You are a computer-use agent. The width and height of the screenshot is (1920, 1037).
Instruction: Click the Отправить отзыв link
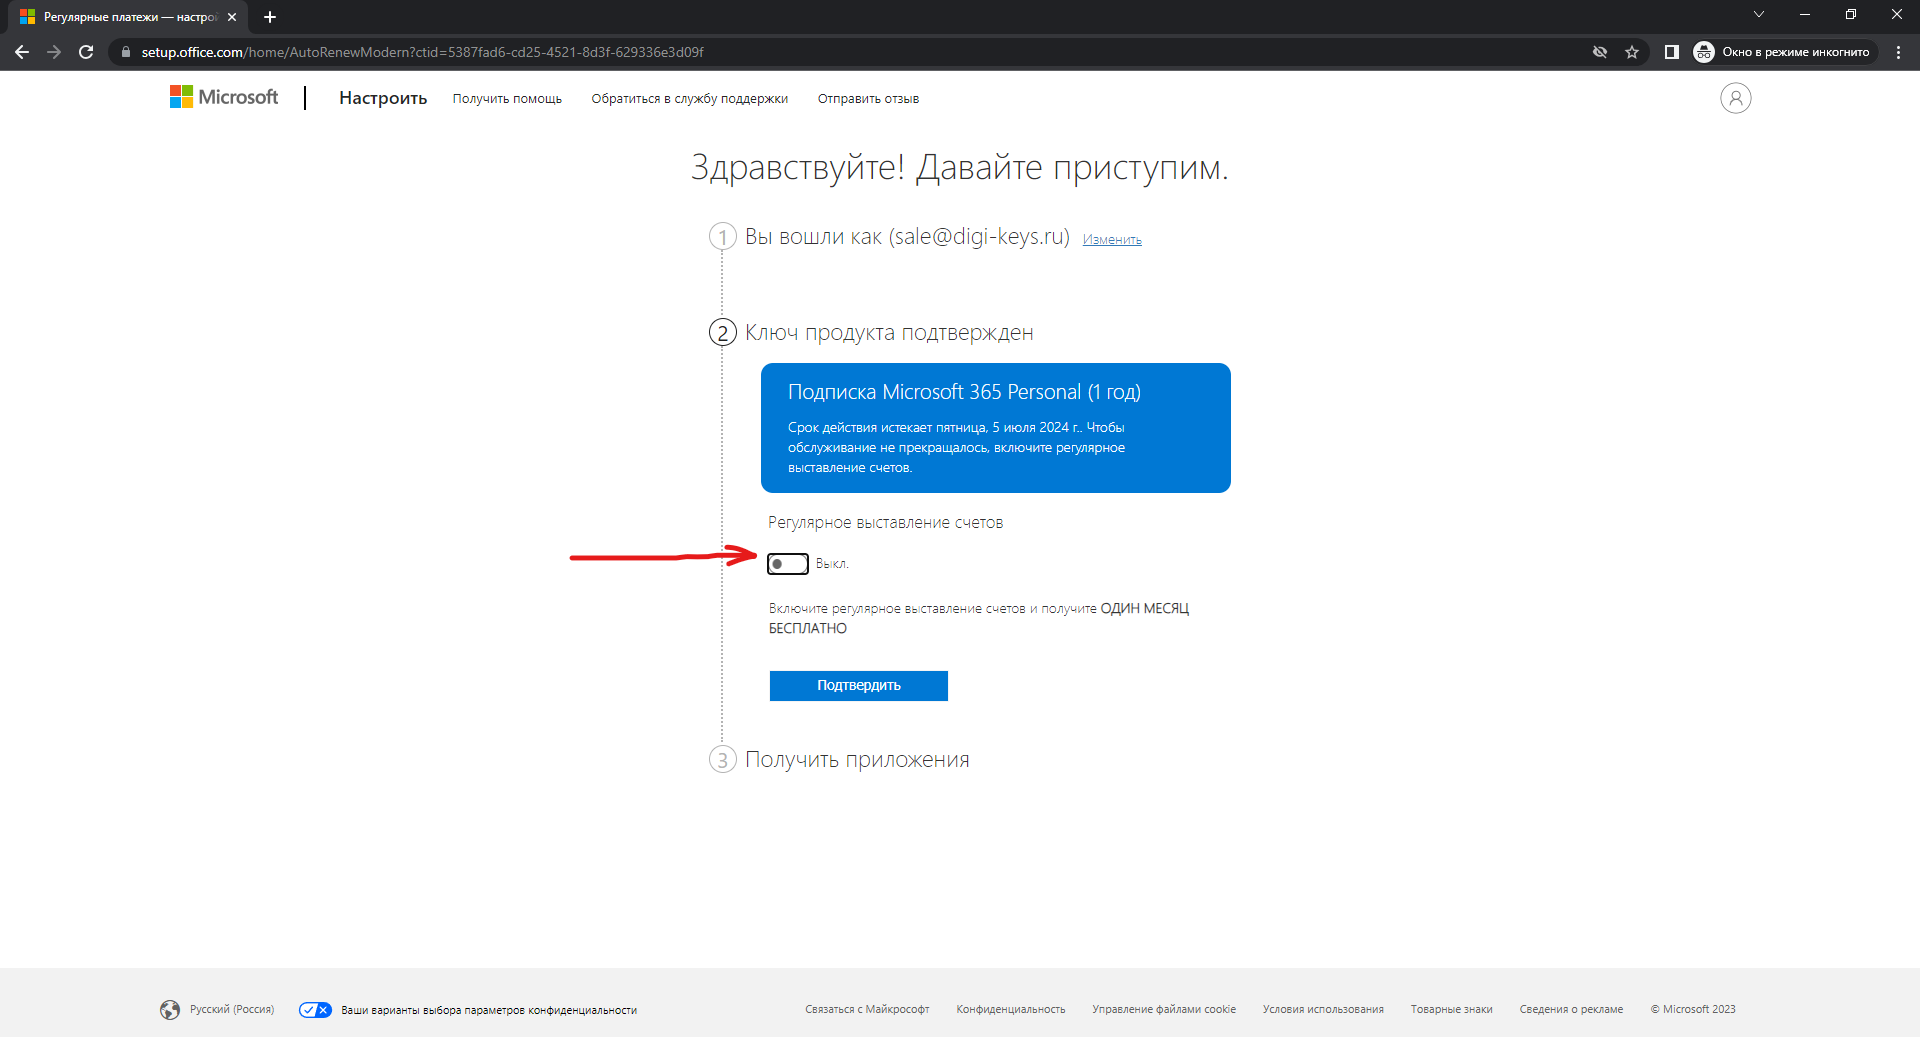pyautogui.click(x=868, y=99)
